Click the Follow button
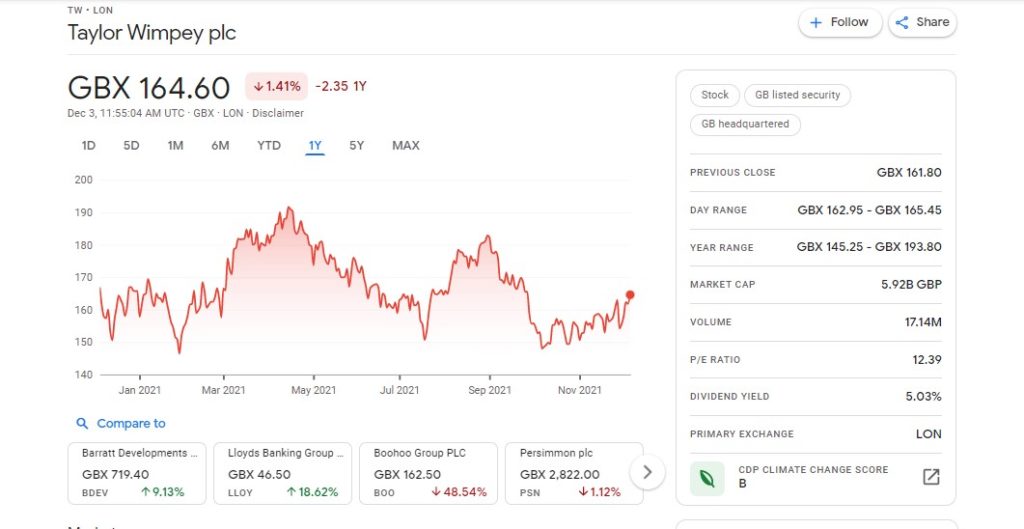 [840, 22]
